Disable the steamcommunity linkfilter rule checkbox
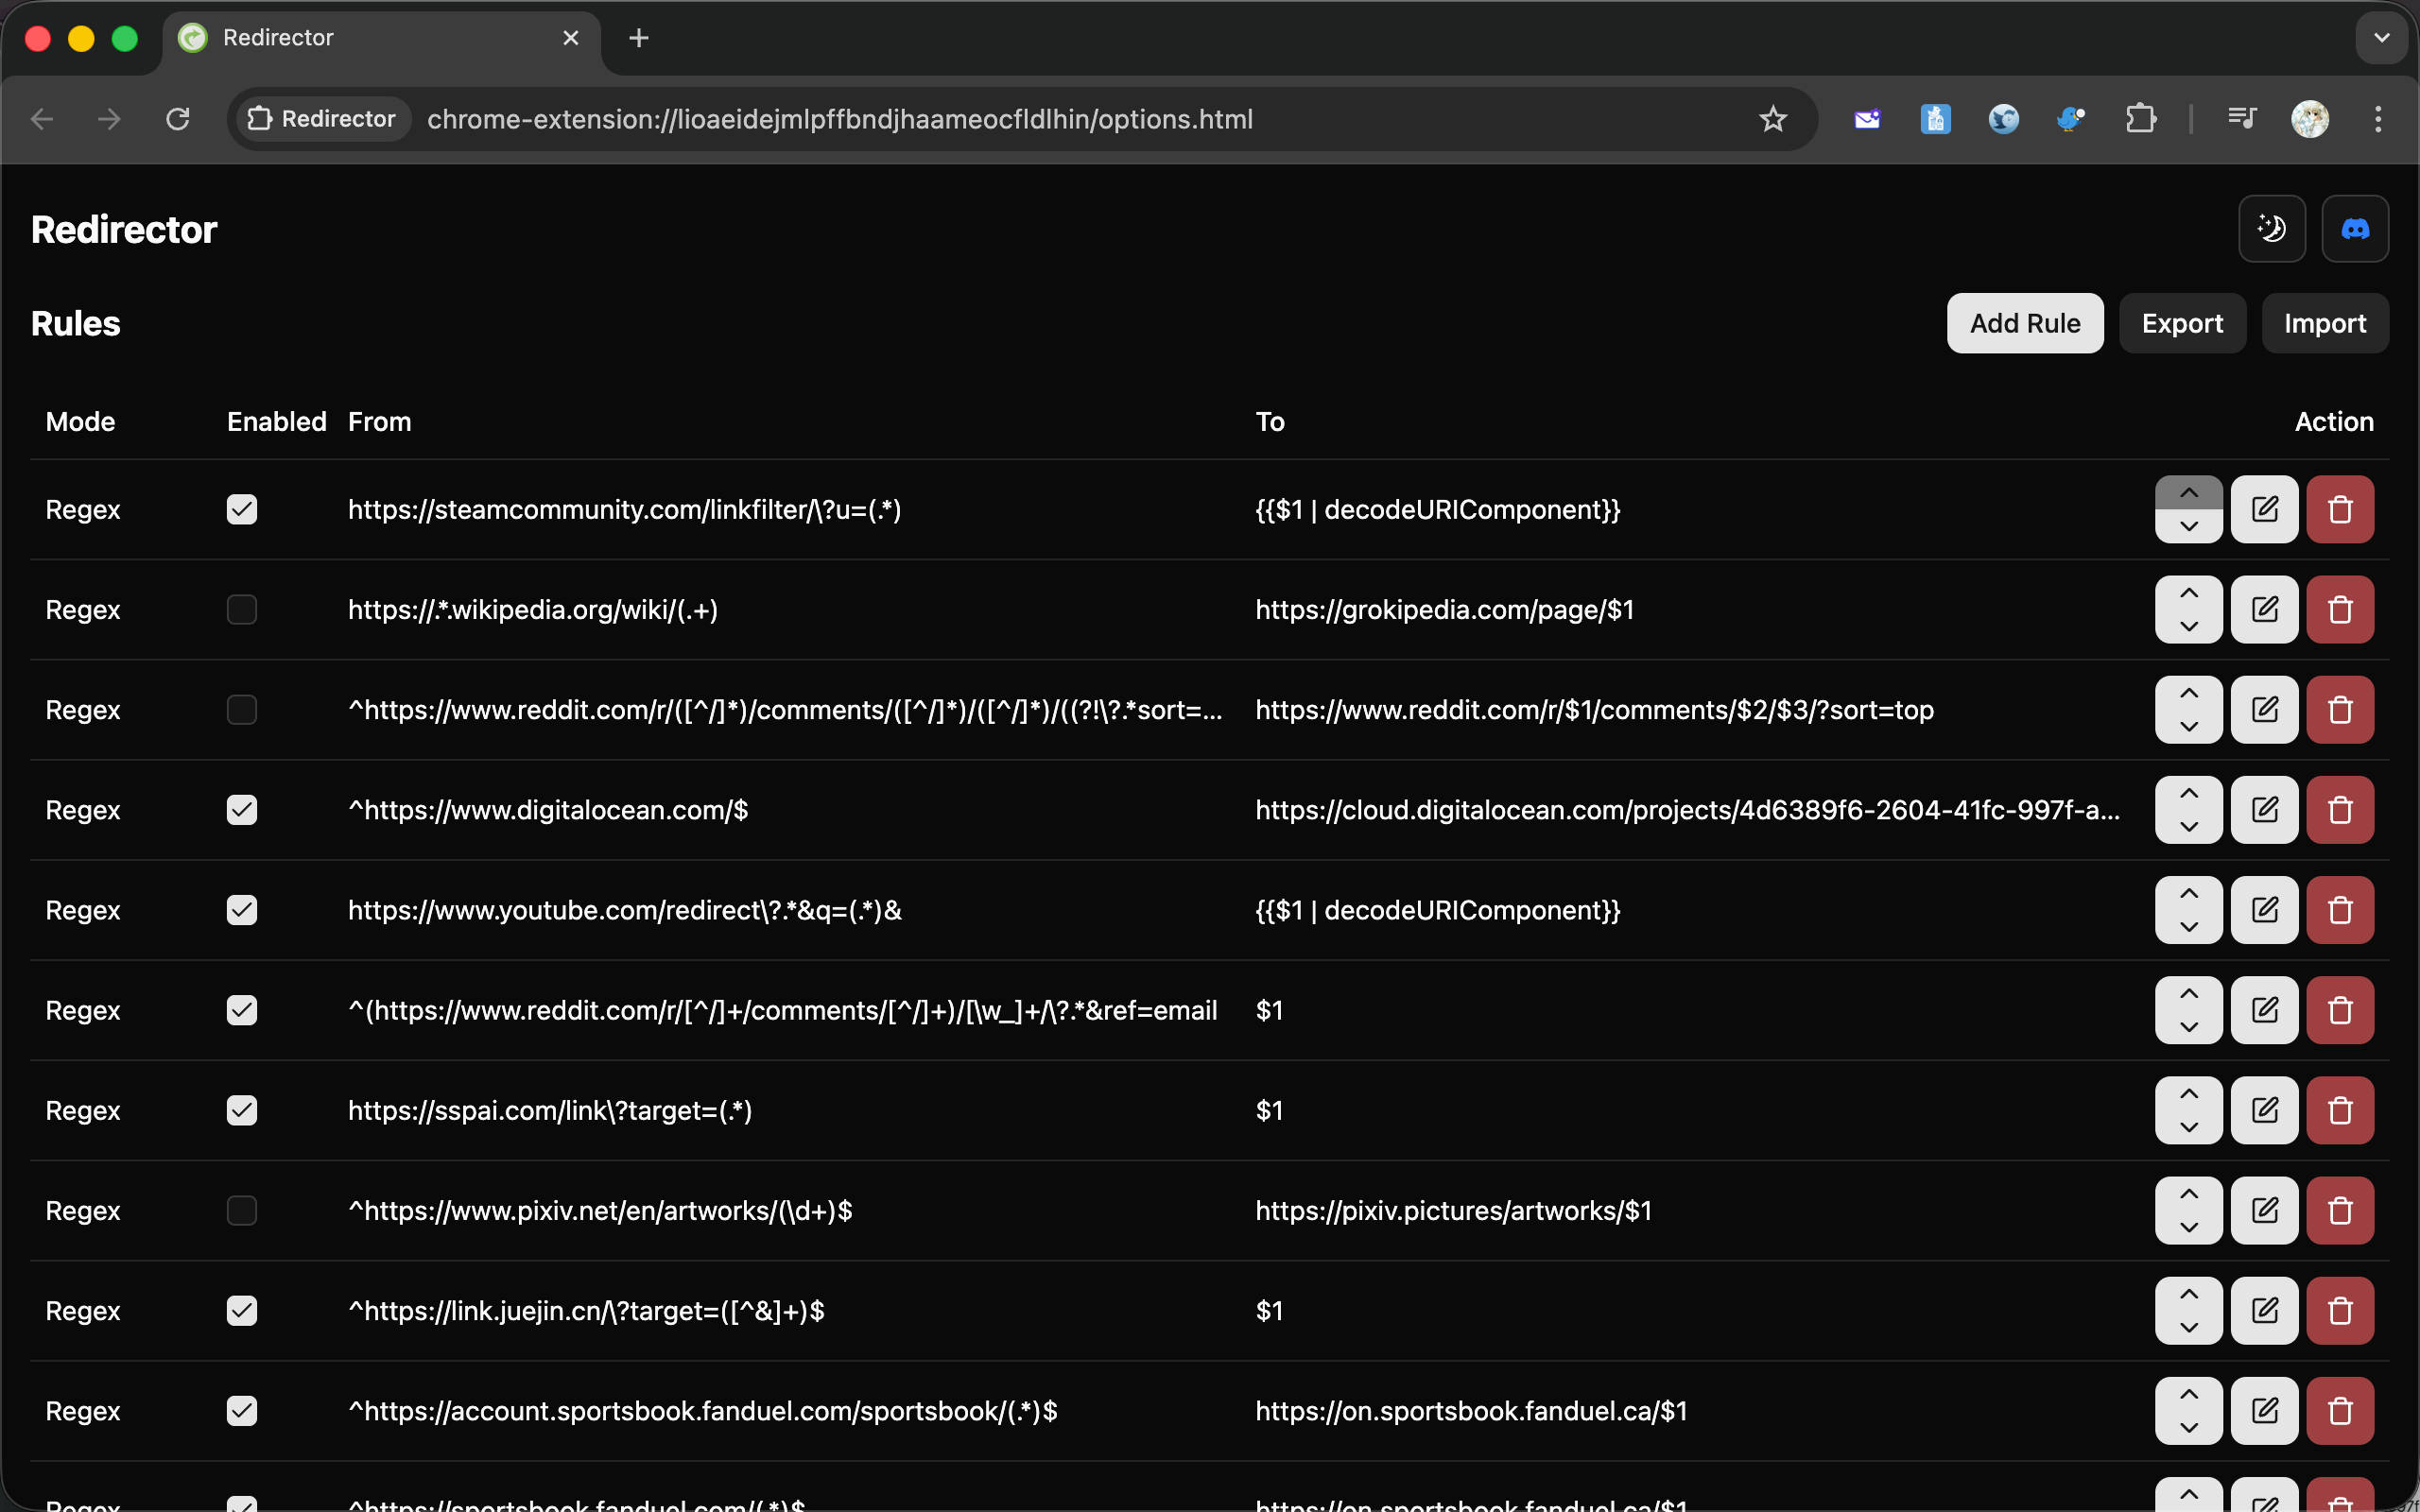2420x1512 pixels. (x=242, y=509)
